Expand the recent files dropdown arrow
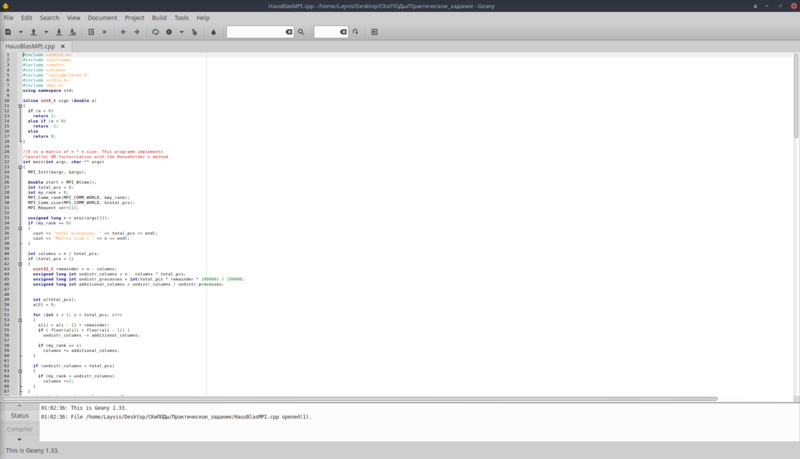The height and width of the screenshot is (459, 800). click(46, 32)
